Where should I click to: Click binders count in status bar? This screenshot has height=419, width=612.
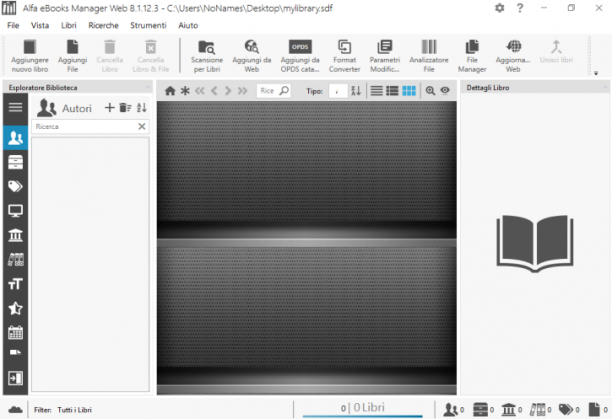pos(541,410)
